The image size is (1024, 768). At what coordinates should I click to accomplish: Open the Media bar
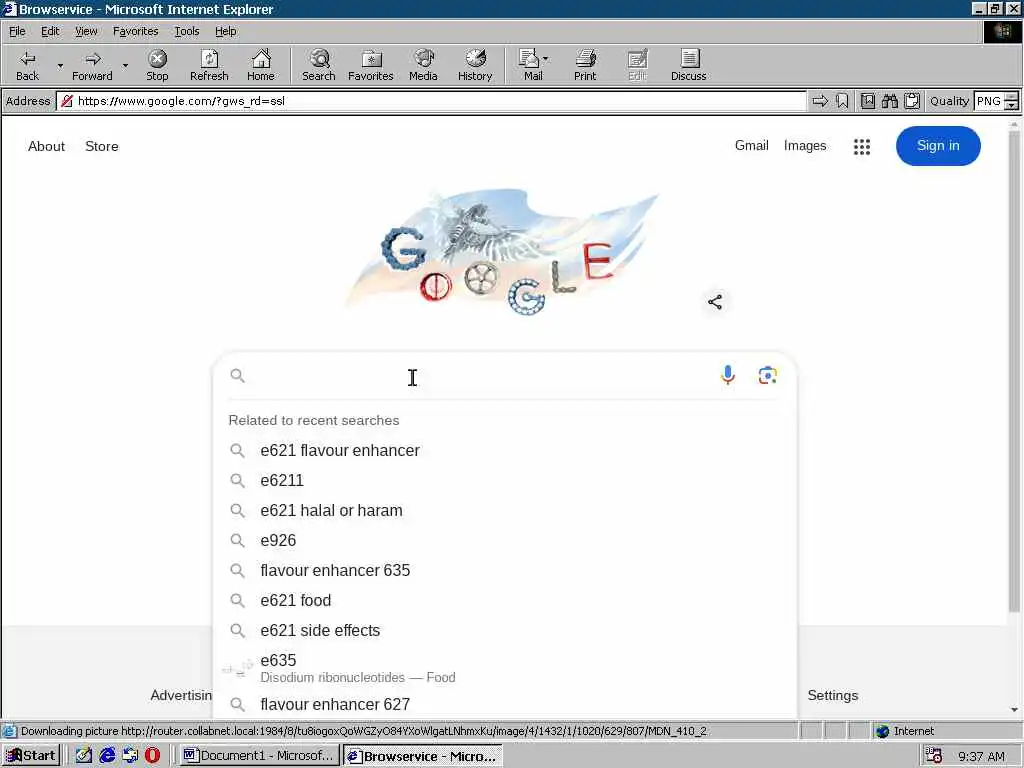pyautogui.click(x=423, y=65)
